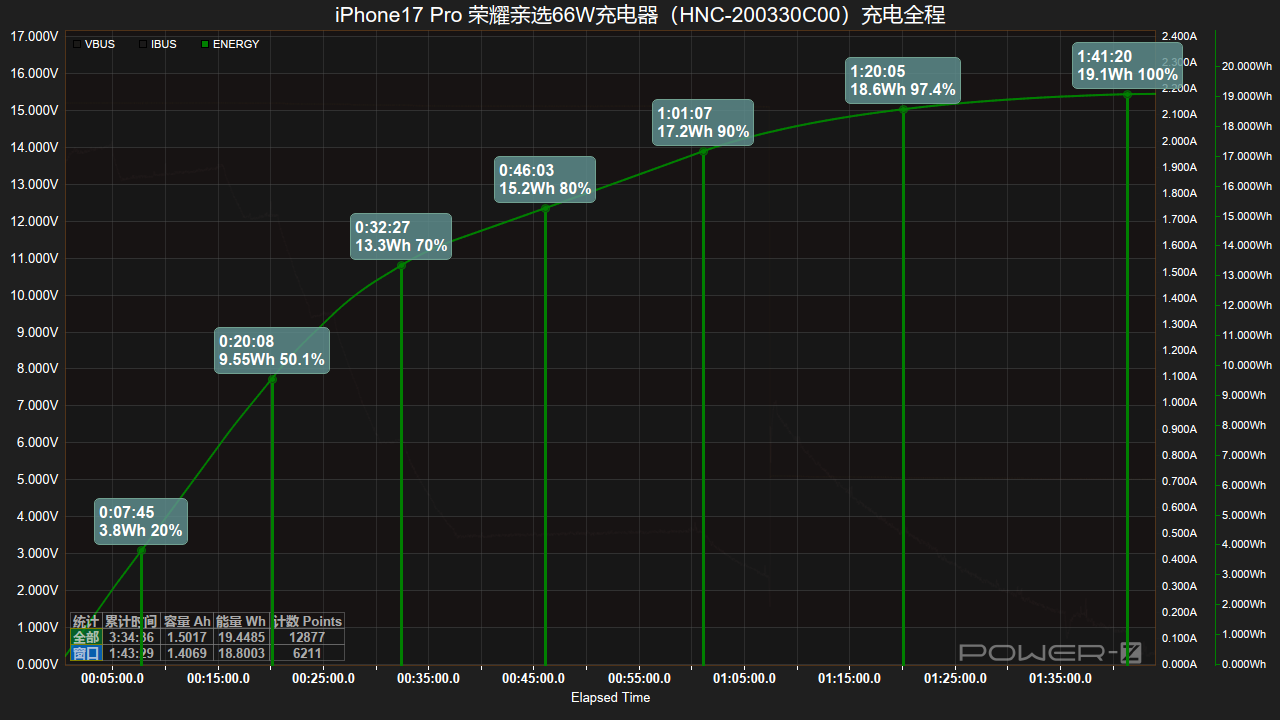Click the 19.4485 energy value cell

click(x=241, y=637)
